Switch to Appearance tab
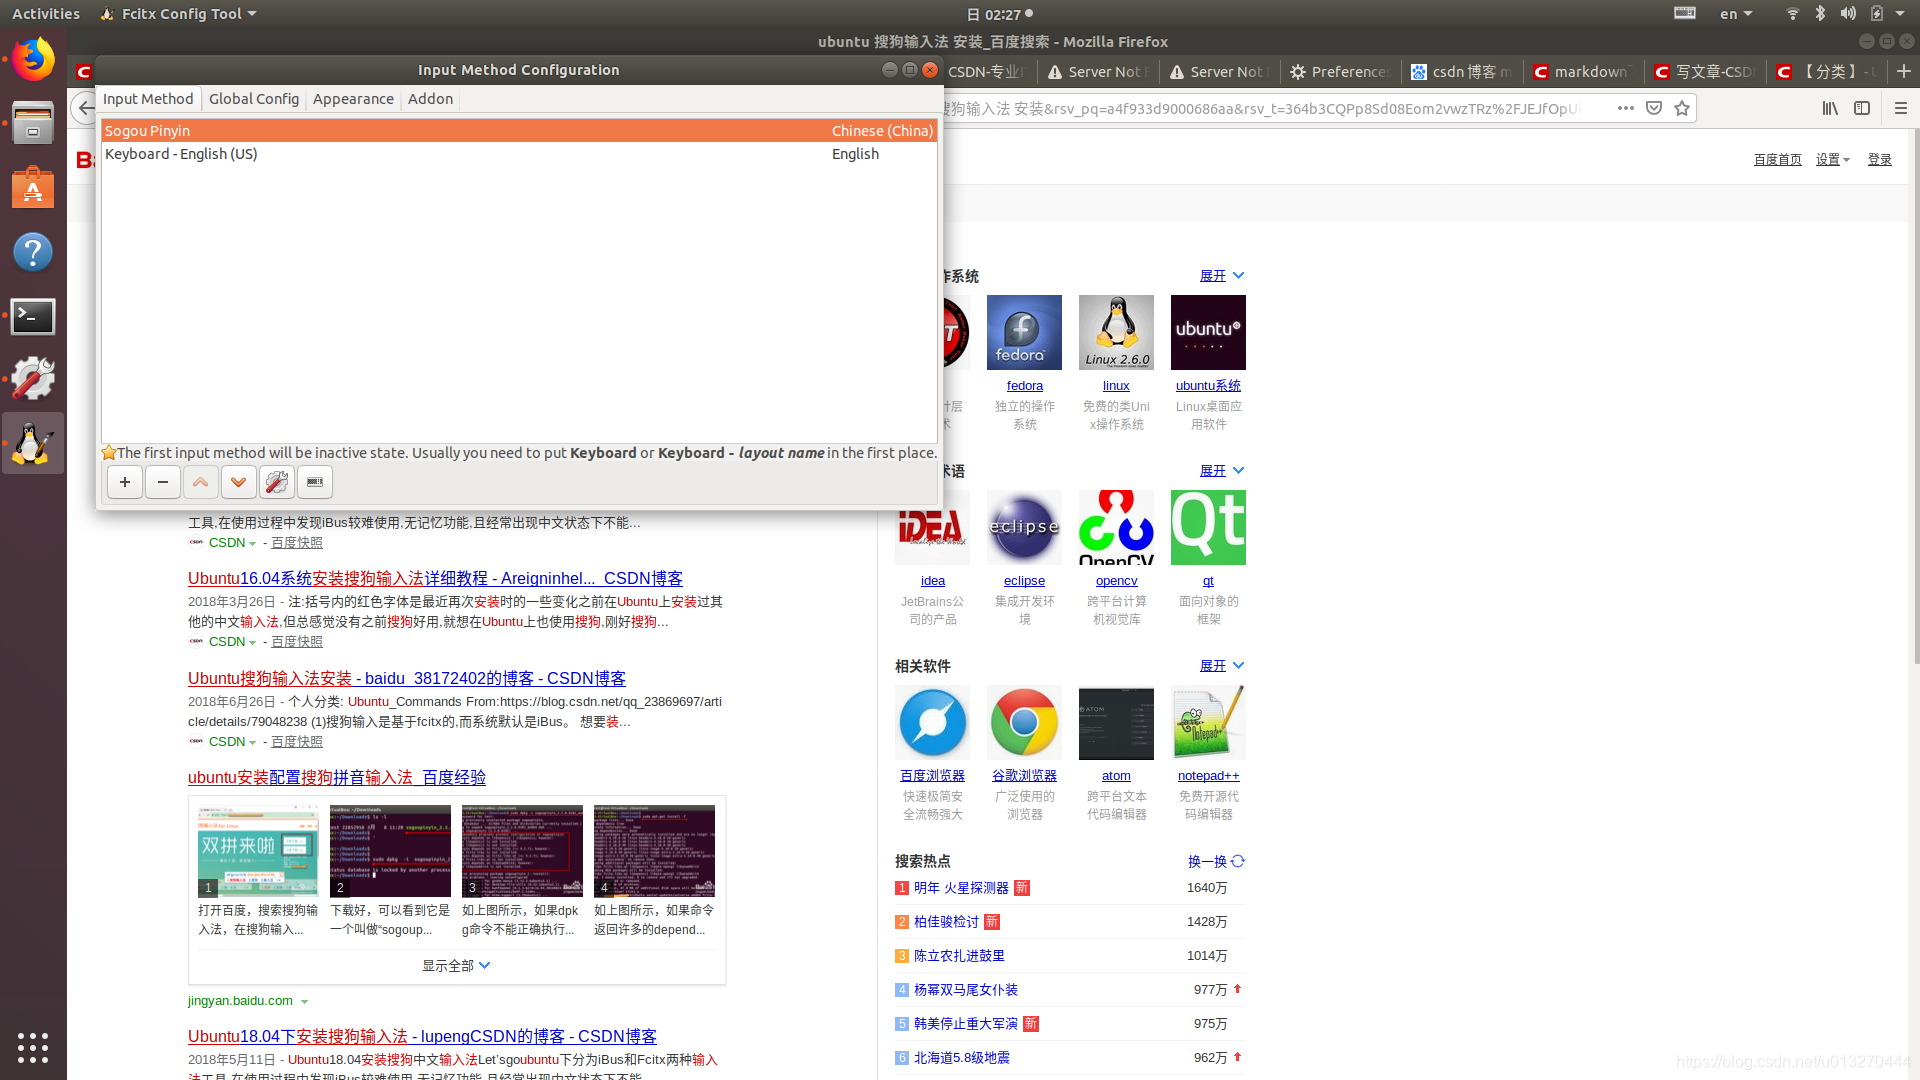Screen dimensions: 1920x1080 click(x=353, y=99)
